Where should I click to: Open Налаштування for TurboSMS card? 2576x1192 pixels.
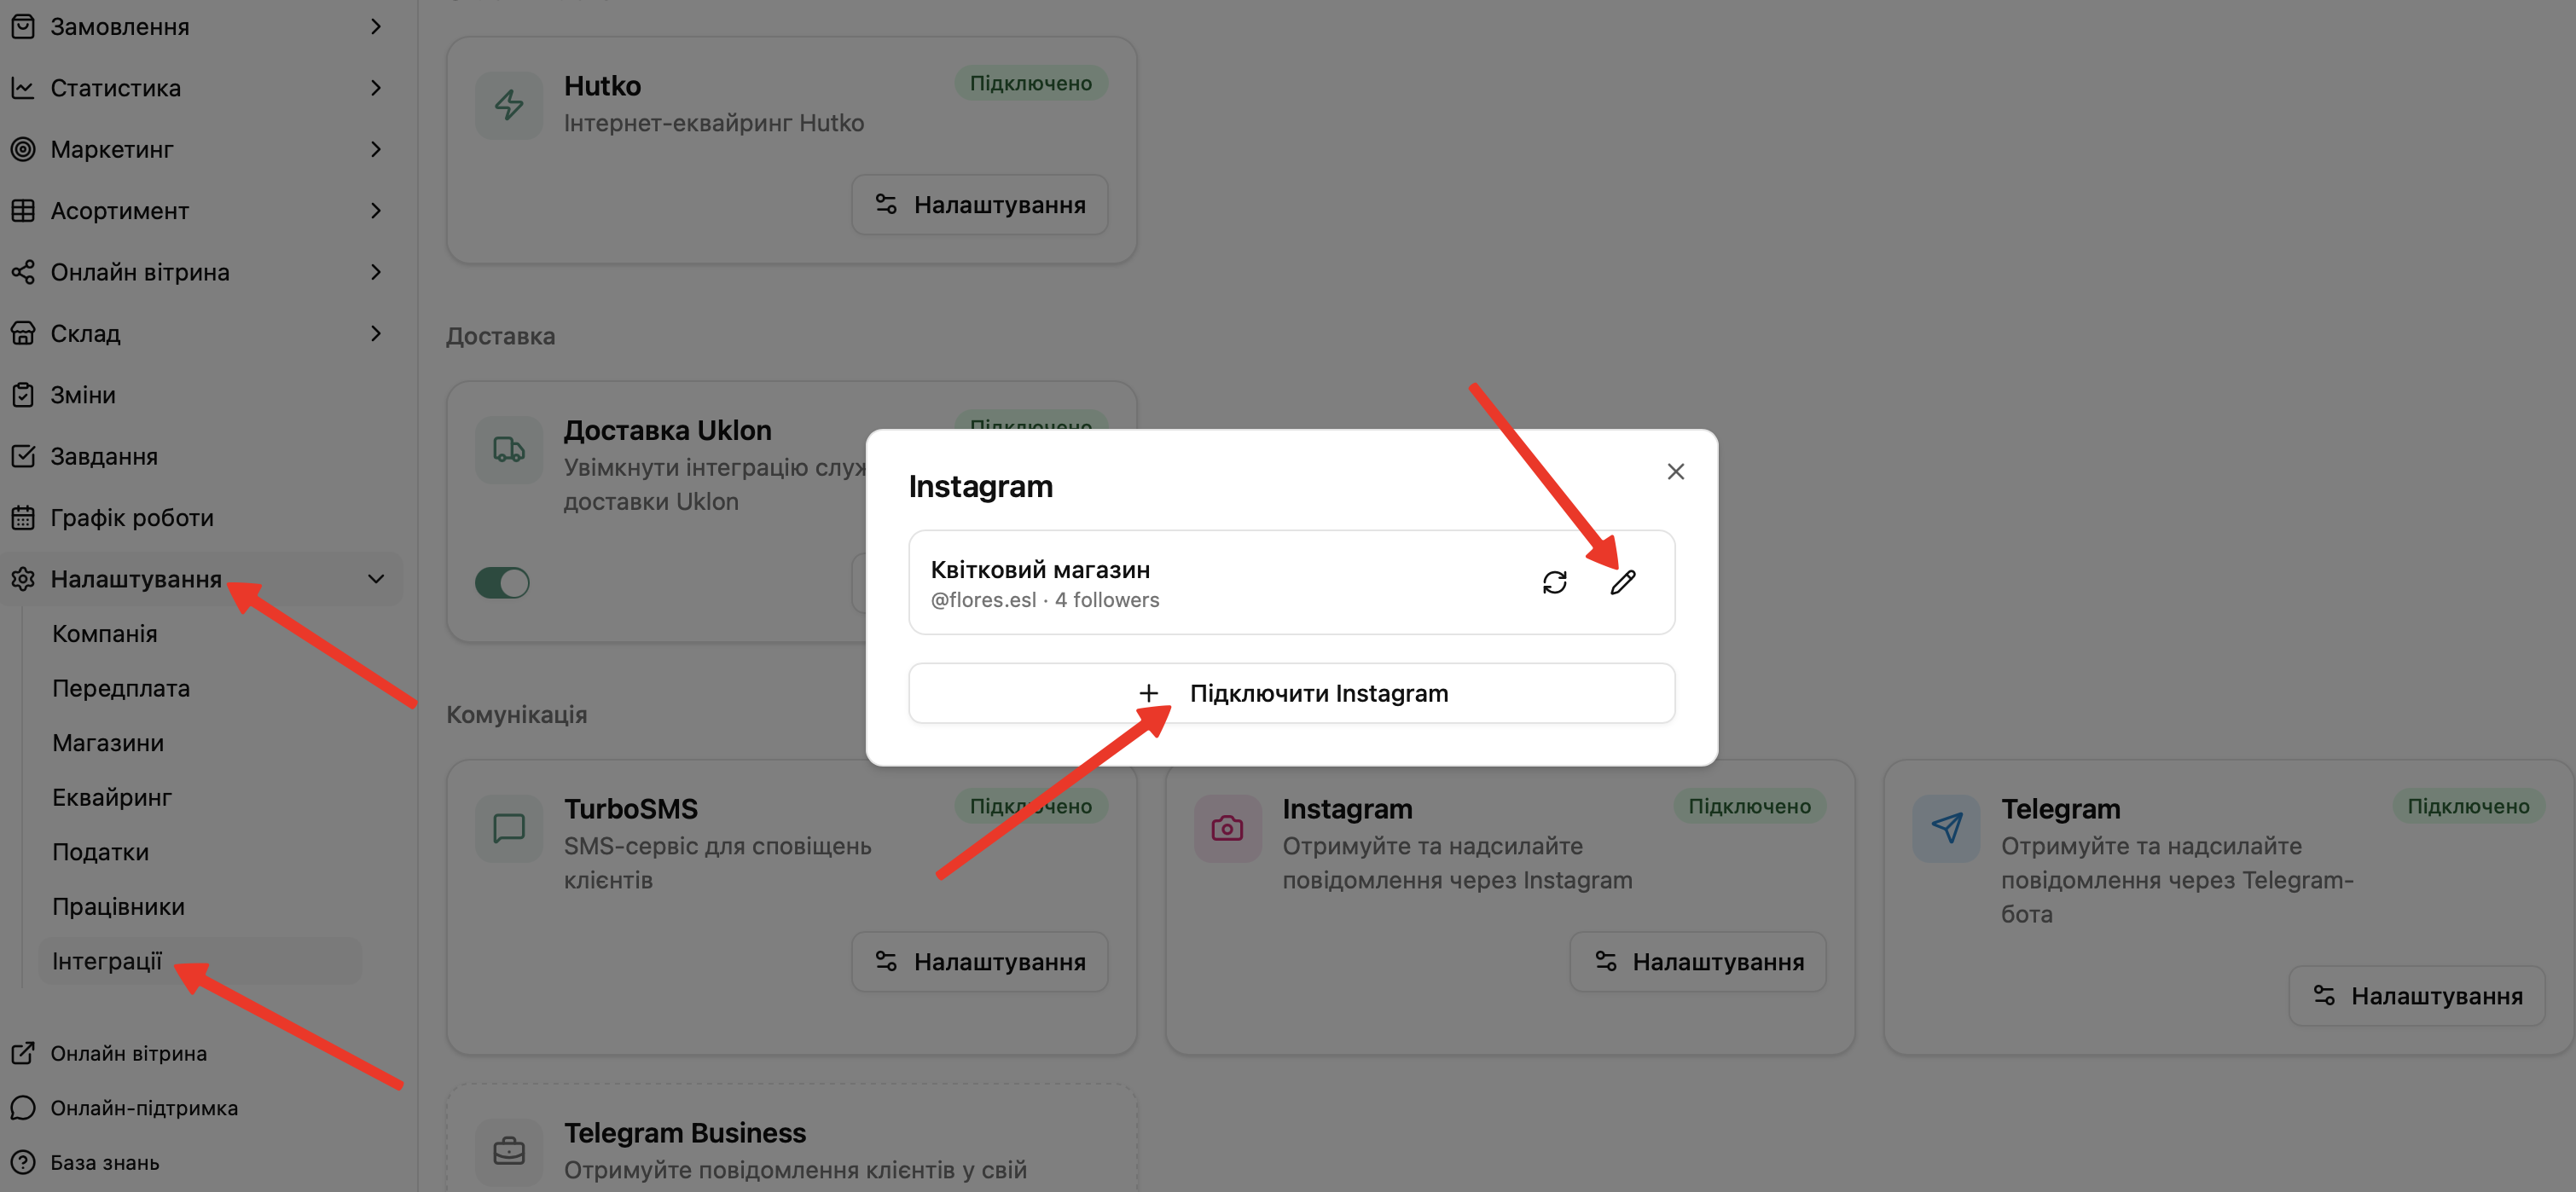(979, 962)
